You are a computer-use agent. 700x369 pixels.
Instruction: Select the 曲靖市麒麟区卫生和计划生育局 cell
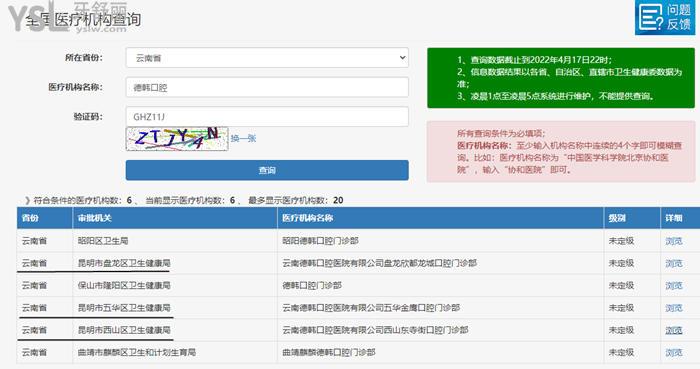click(x=175, y=352)
